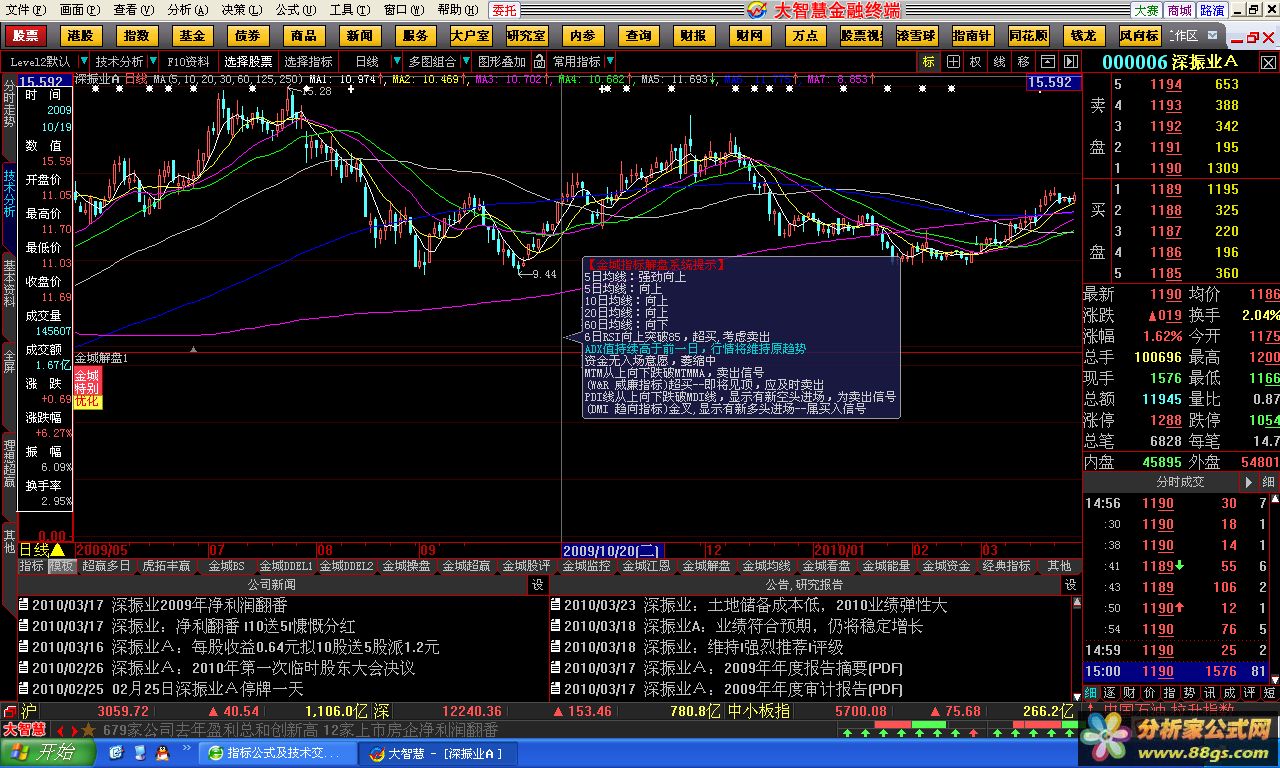The width and height of the screenshot is (1280, 768).
Task: Open the 文件 menu
Action: [x=24, y=10]
